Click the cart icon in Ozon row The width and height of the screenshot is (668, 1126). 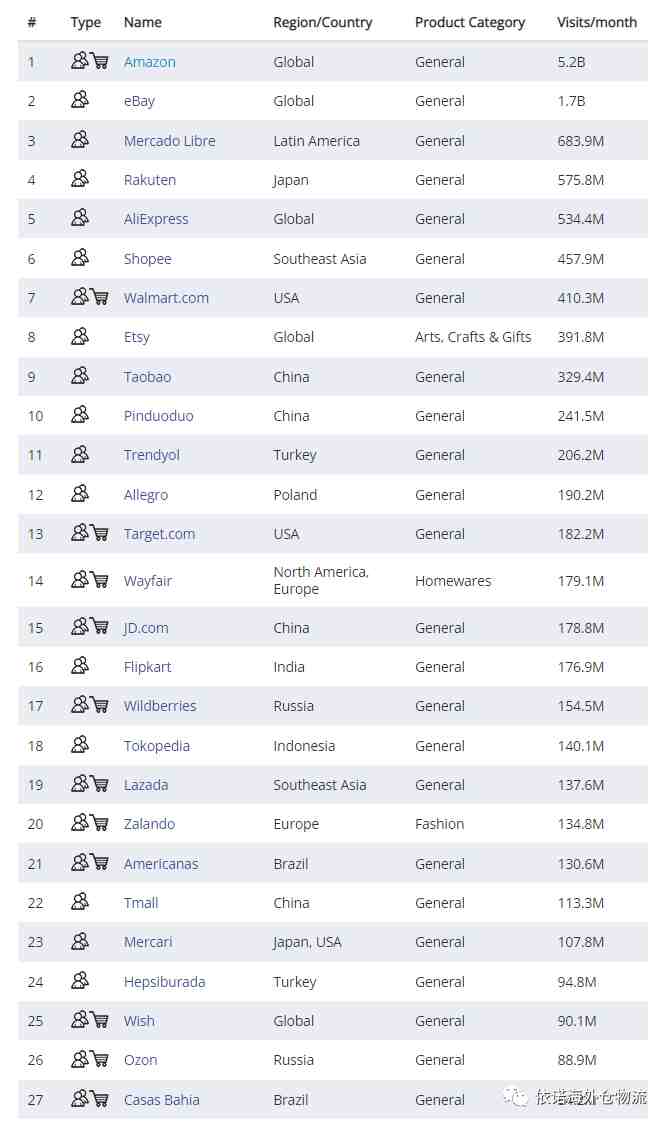pyautogui.click(x=100, y=1059)
